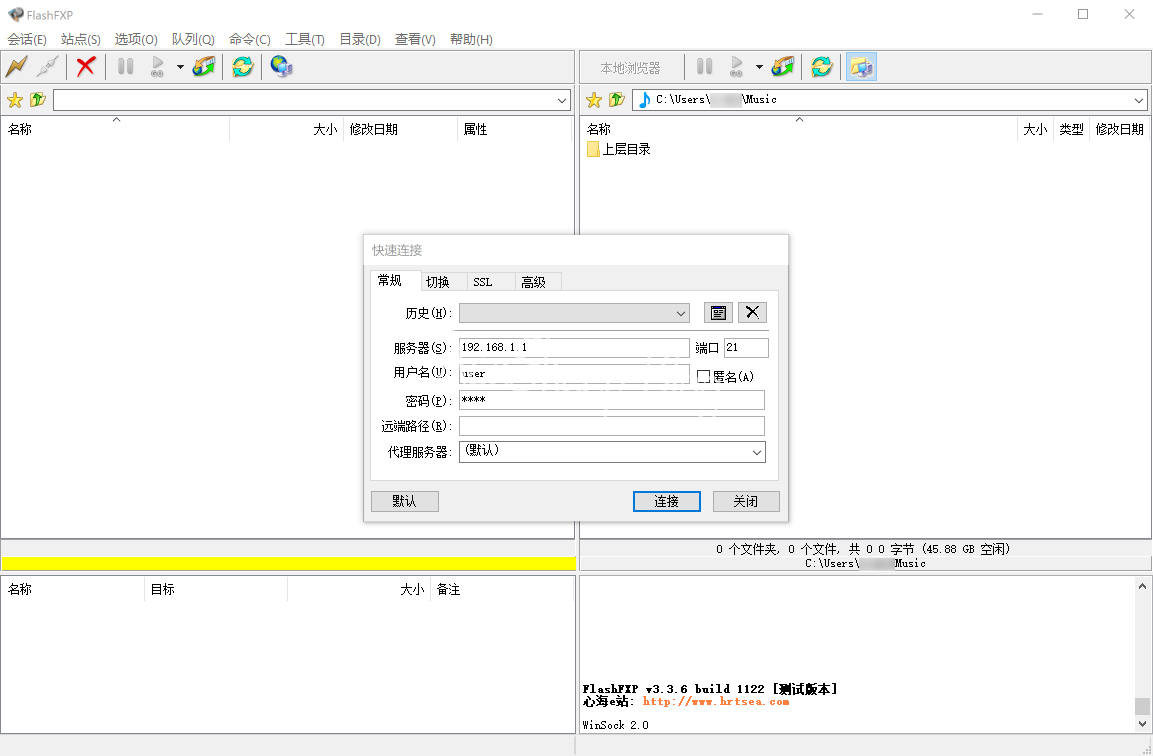Open the hrtsea.com link in log
This screenshot has width=1153, height=756.
point(715,702)
